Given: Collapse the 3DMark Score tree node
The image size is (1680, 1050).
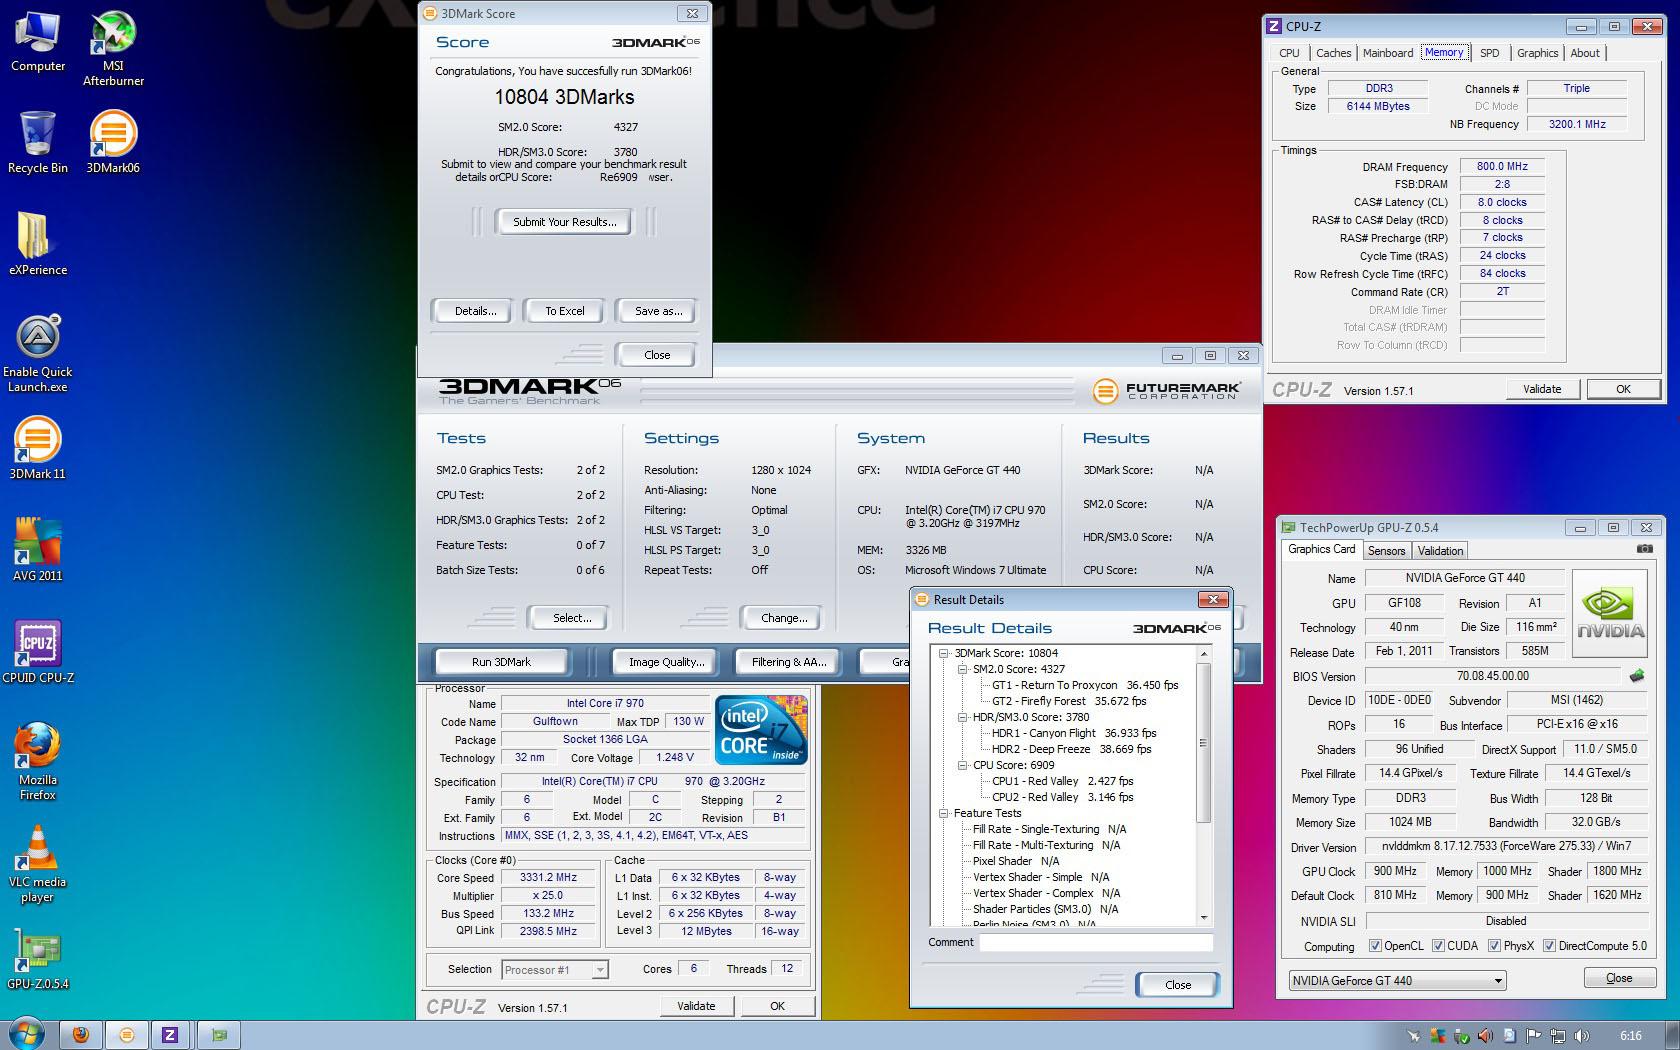Looking at the screenshot, I should 944,653.
